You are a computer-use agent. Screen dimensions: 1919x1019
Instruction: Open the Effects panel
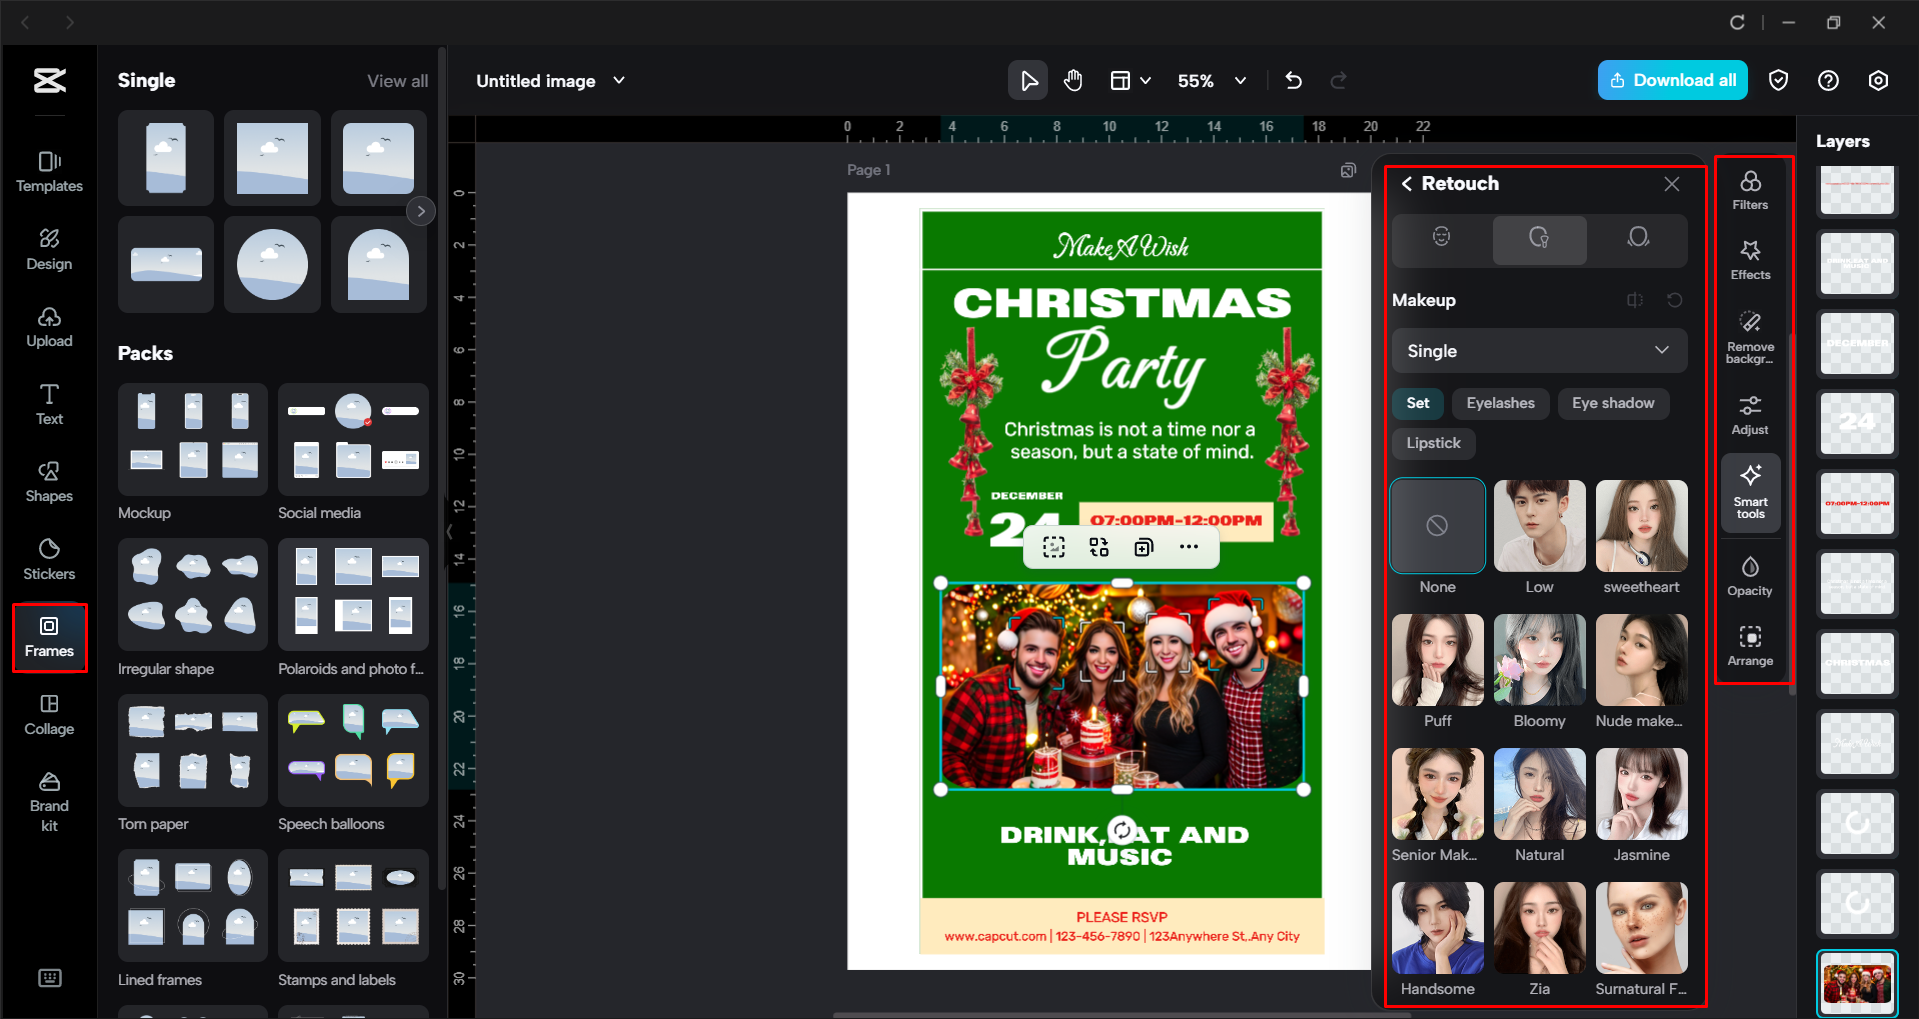click(x=1749, y=260)
